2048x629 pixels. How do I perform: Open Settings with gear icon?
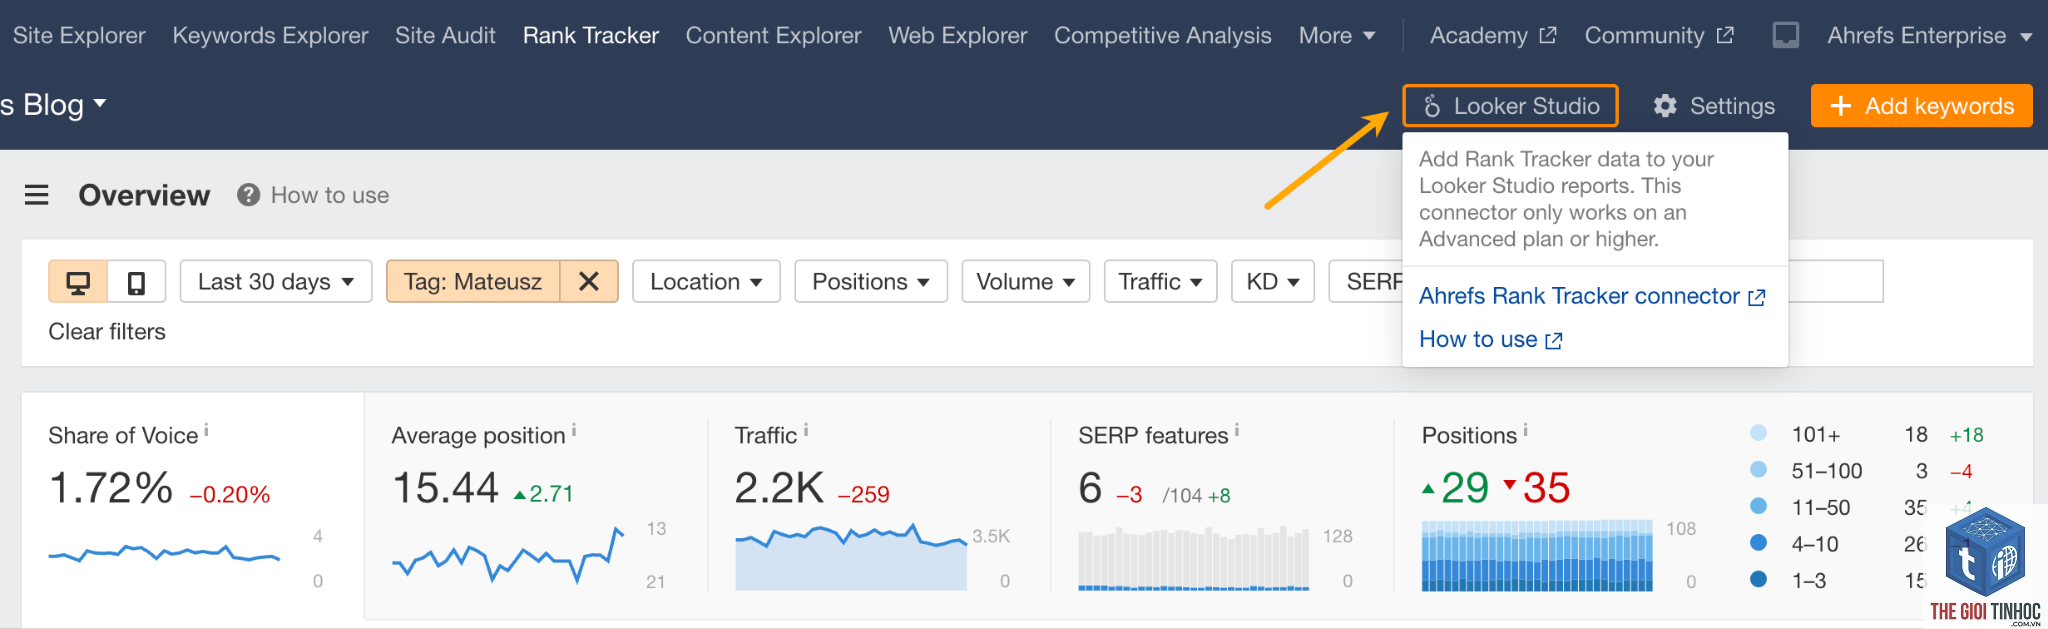[1714, 106]
